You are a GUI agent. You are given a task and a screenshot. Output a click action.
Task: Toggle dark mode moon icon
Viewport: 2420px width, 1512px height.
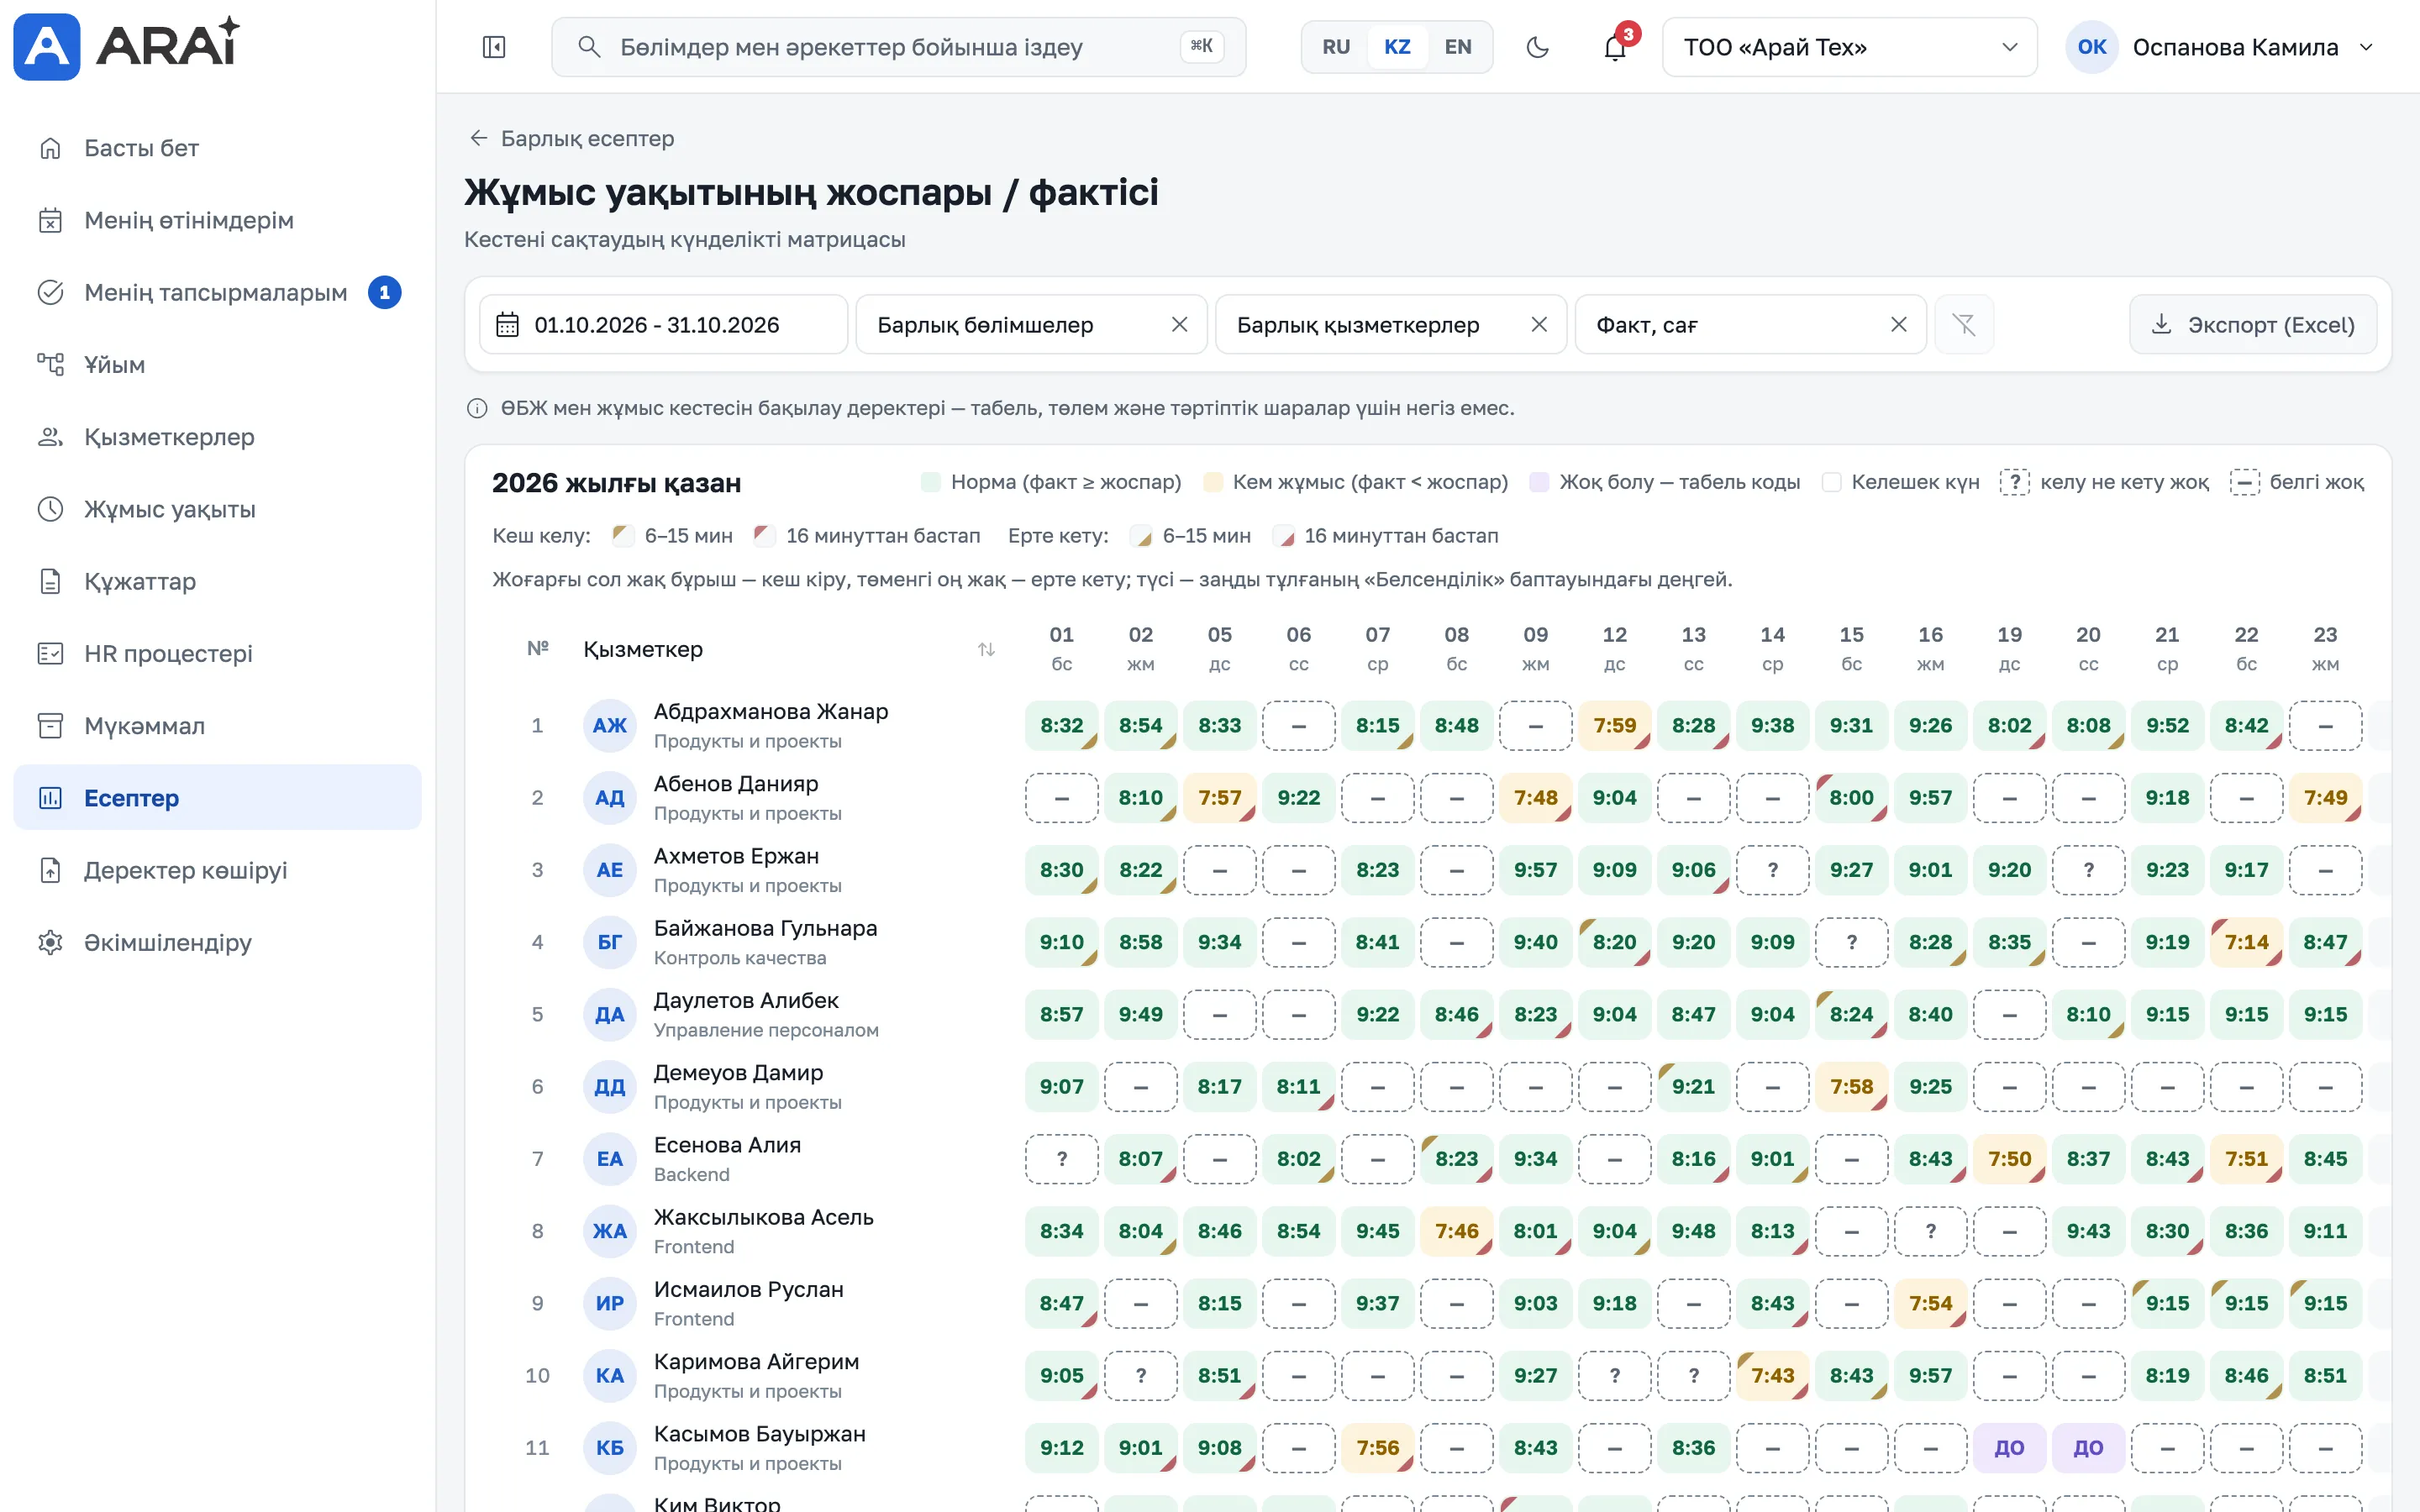pos(1537,47)
